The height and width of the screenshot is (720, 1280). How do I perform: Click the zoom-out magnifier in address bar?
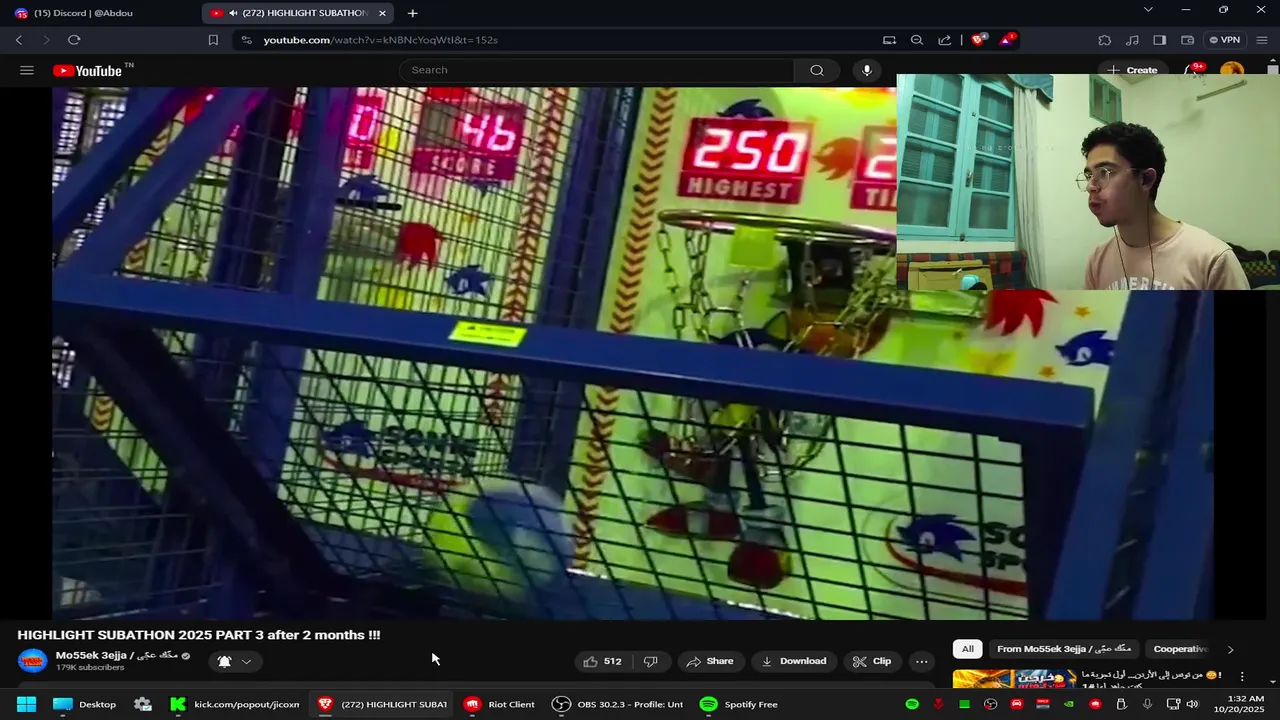(917, 40)
